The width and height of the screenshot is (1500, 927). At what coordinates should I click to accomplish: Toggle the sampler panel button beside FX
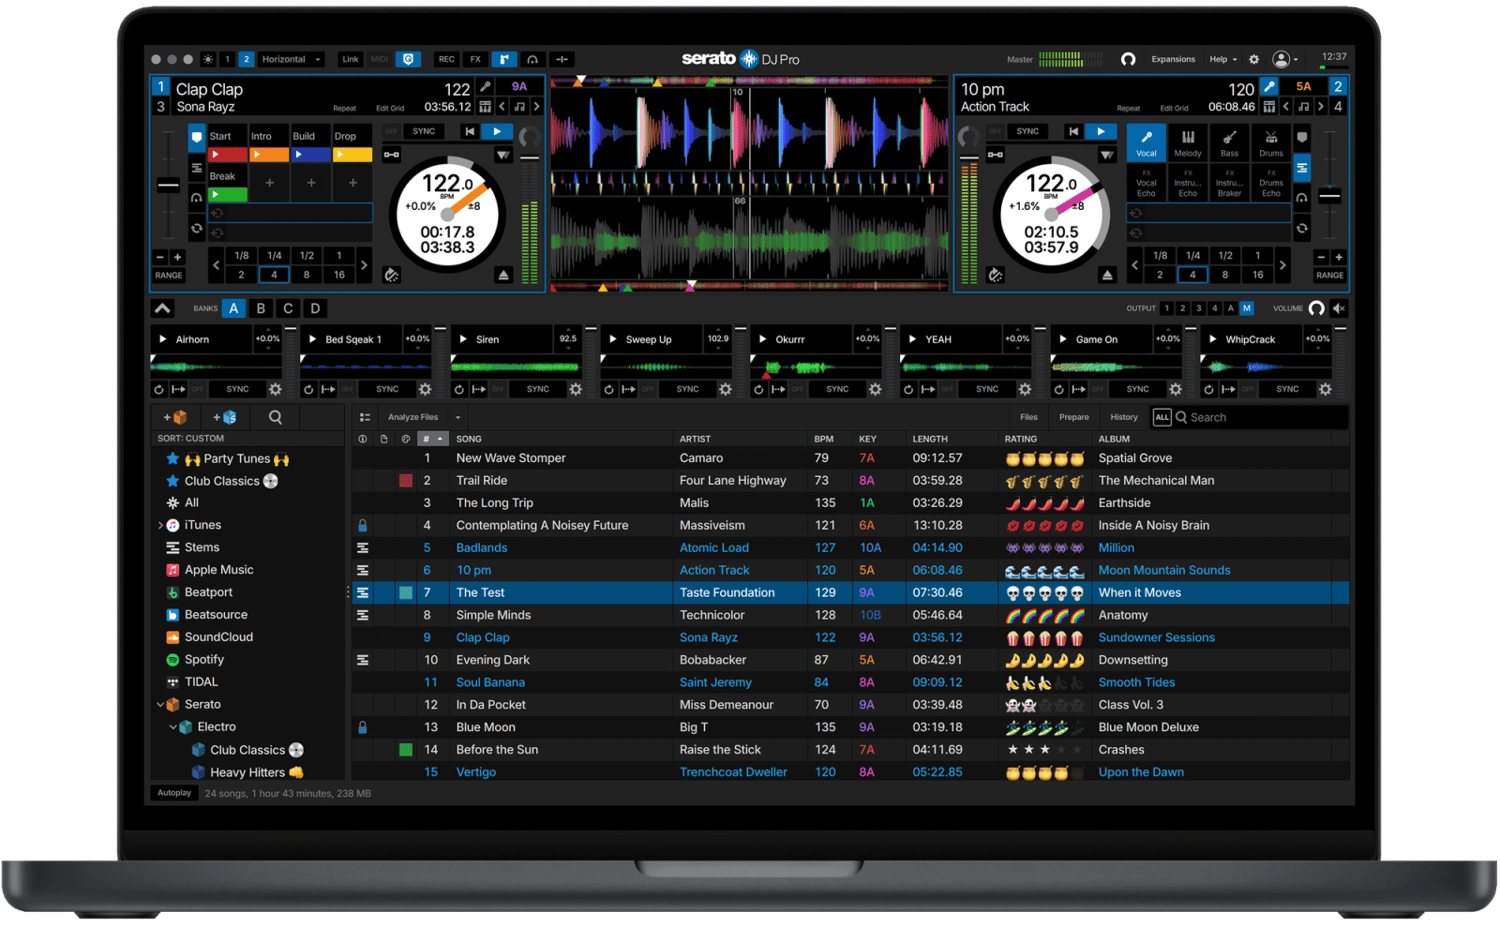tap(504, 60)
